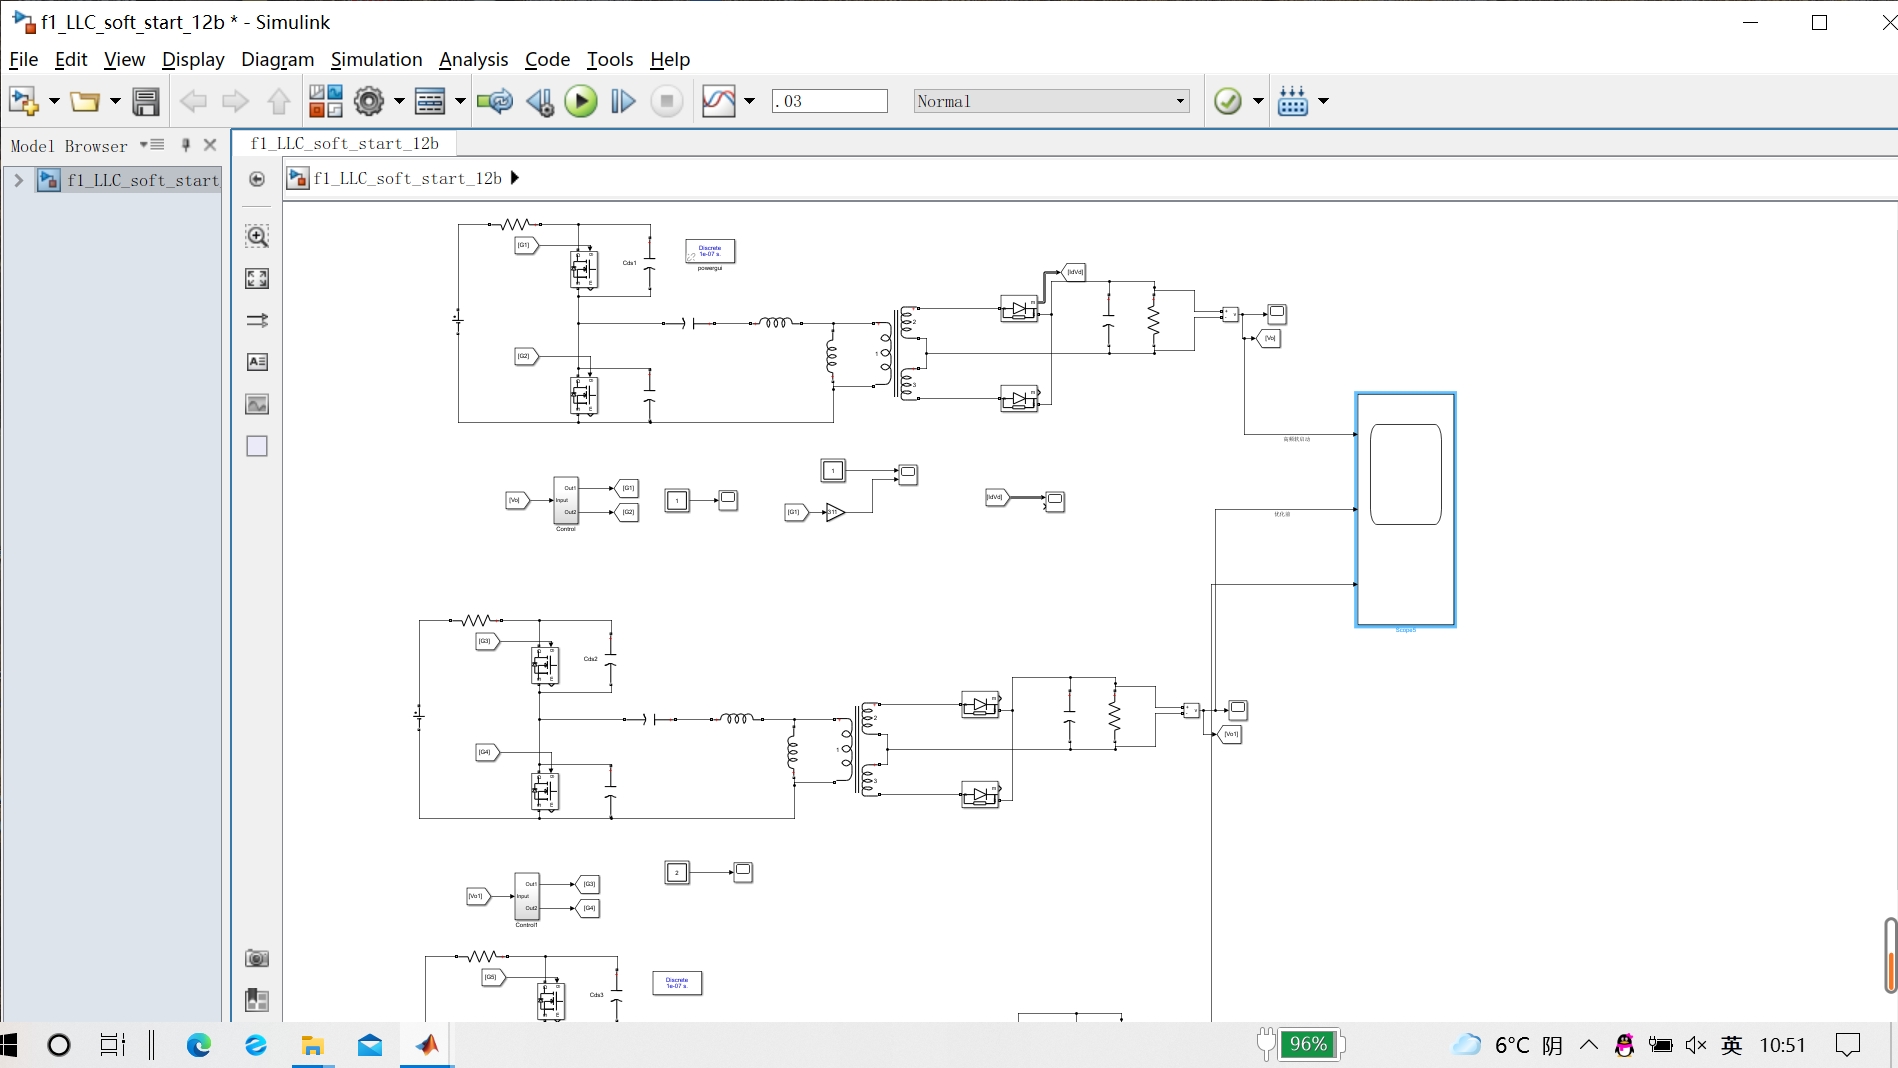Select the Zoom tool in palette
Image resolution: width=1898 pixels, height=1068 pixels.
(257, 236)
